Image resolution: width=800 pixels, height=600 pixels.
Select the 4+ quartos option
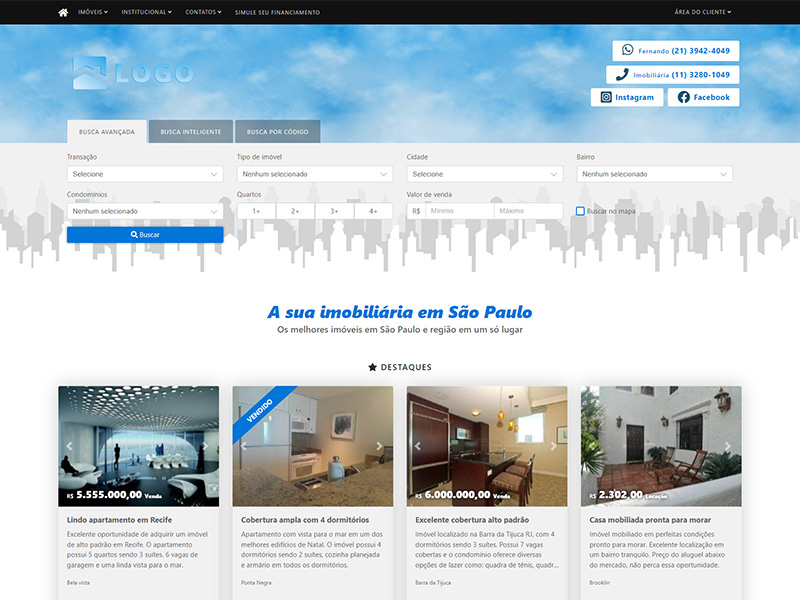(373, 211)
